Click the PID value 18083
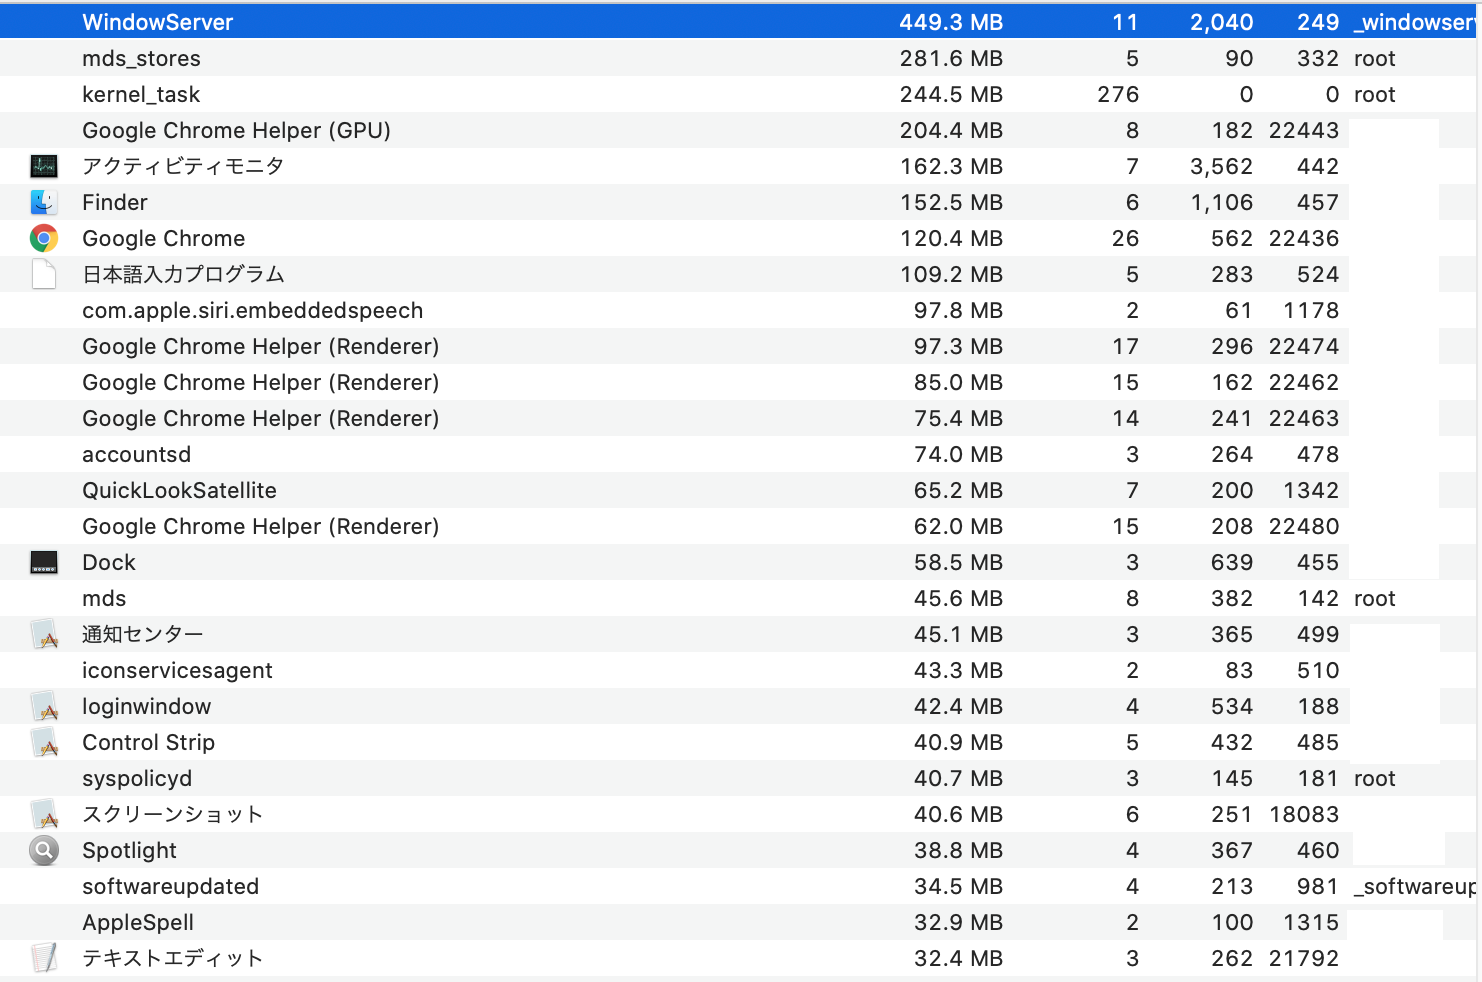 pos(1304,814)
